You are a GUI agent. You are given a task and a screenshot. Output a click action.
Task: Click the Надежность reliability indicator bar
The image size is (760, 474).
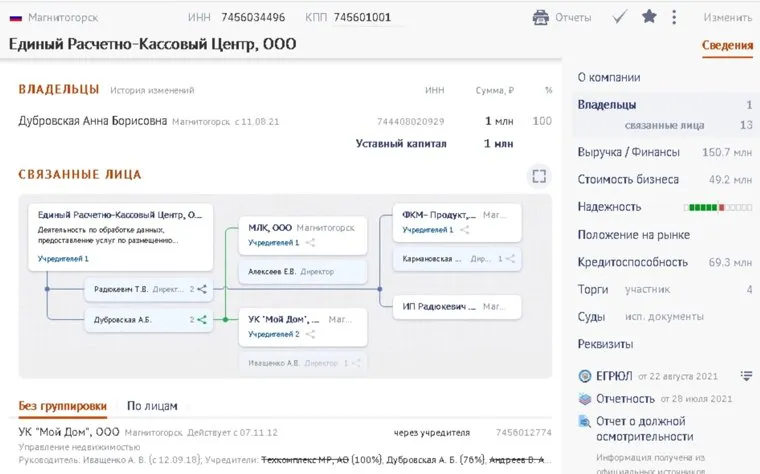717,207
